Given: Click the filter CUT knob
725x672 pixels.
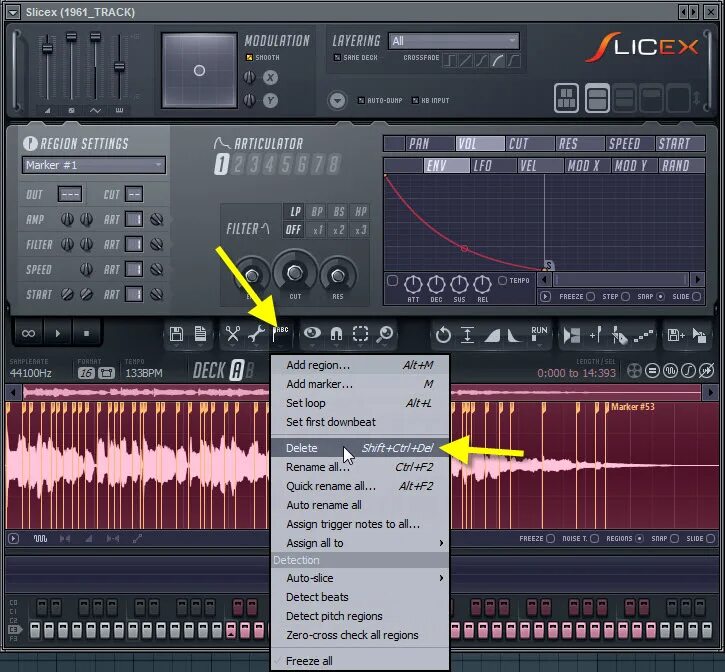Looking at the screenshot, I should (295, 273).
